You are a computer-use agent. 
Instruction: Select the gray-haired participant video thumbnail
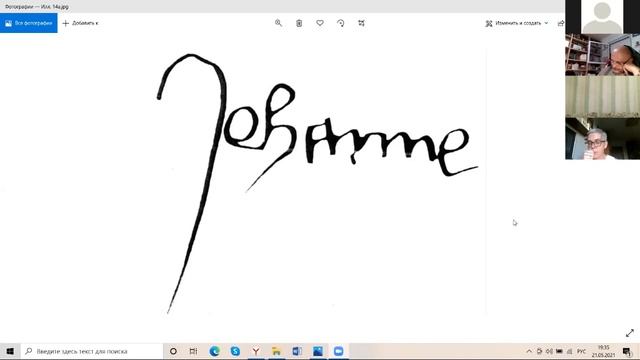pos(602,139)
